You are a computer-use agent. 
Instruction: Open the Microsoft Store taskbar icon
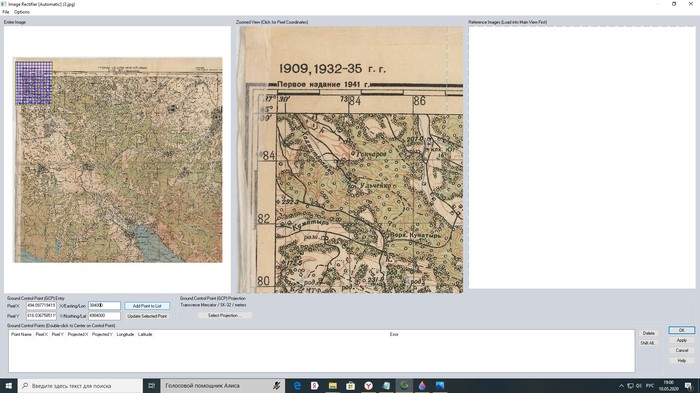[350, 385]
